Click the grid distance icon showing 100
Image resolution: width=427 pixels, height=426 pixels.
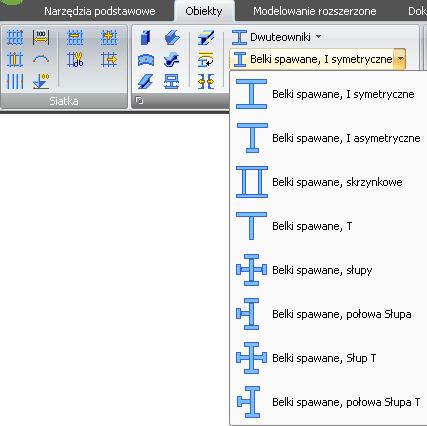41,37
